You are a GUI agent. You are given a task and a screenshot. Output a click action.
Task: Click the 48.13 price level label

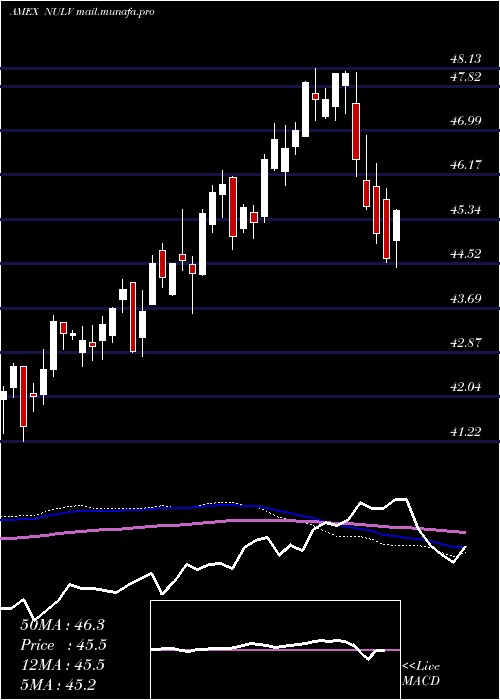466,59
